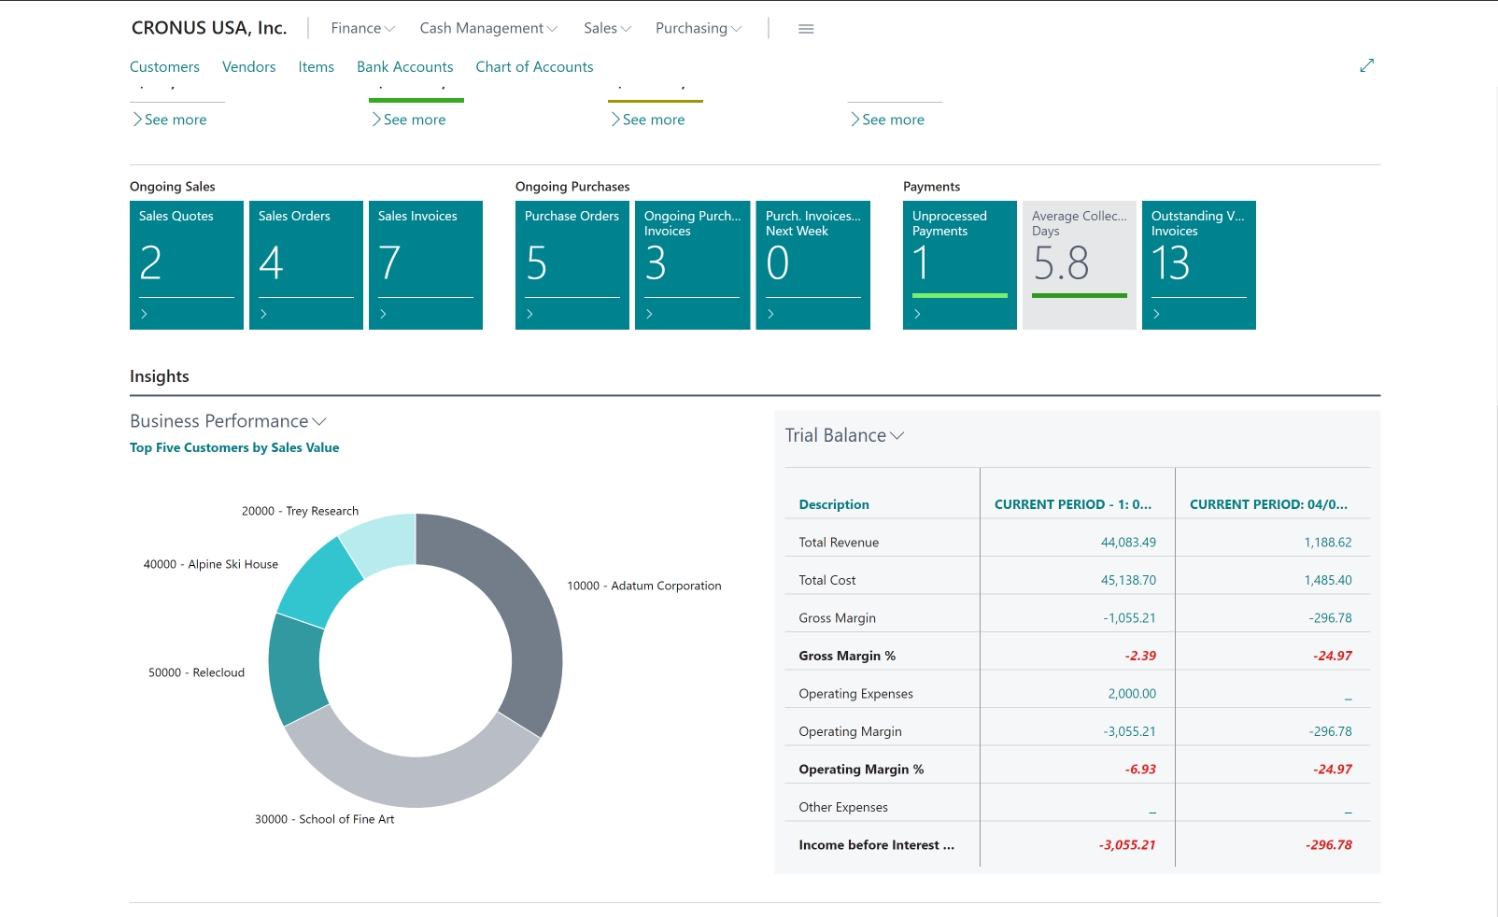The image size is (1498, 917).
Task: Open the Customers link
Action: point(165,67)
